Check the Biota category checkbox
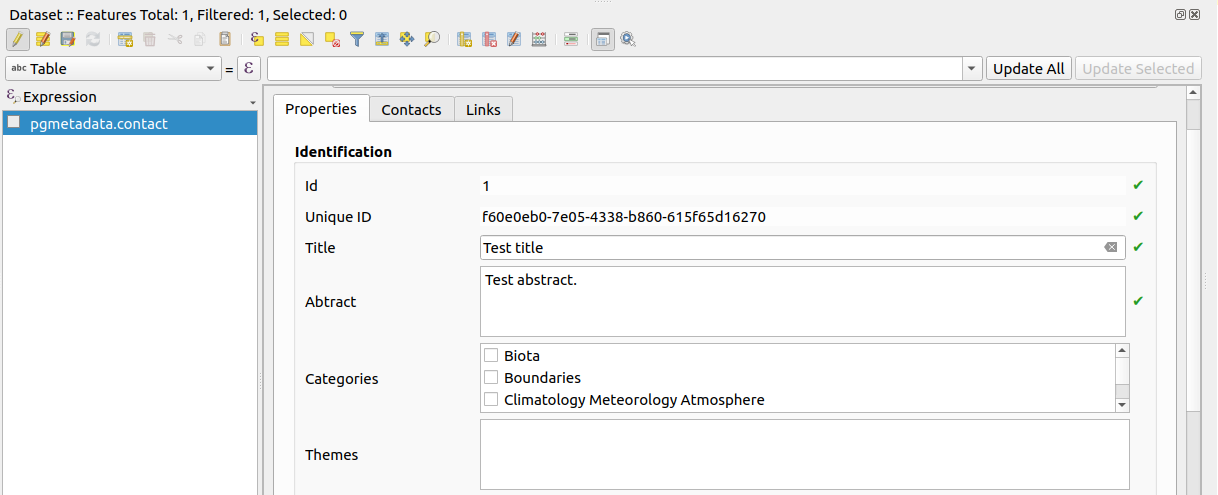The height and width of the screenshot is (495, 1218). click(x=491, y=356)
